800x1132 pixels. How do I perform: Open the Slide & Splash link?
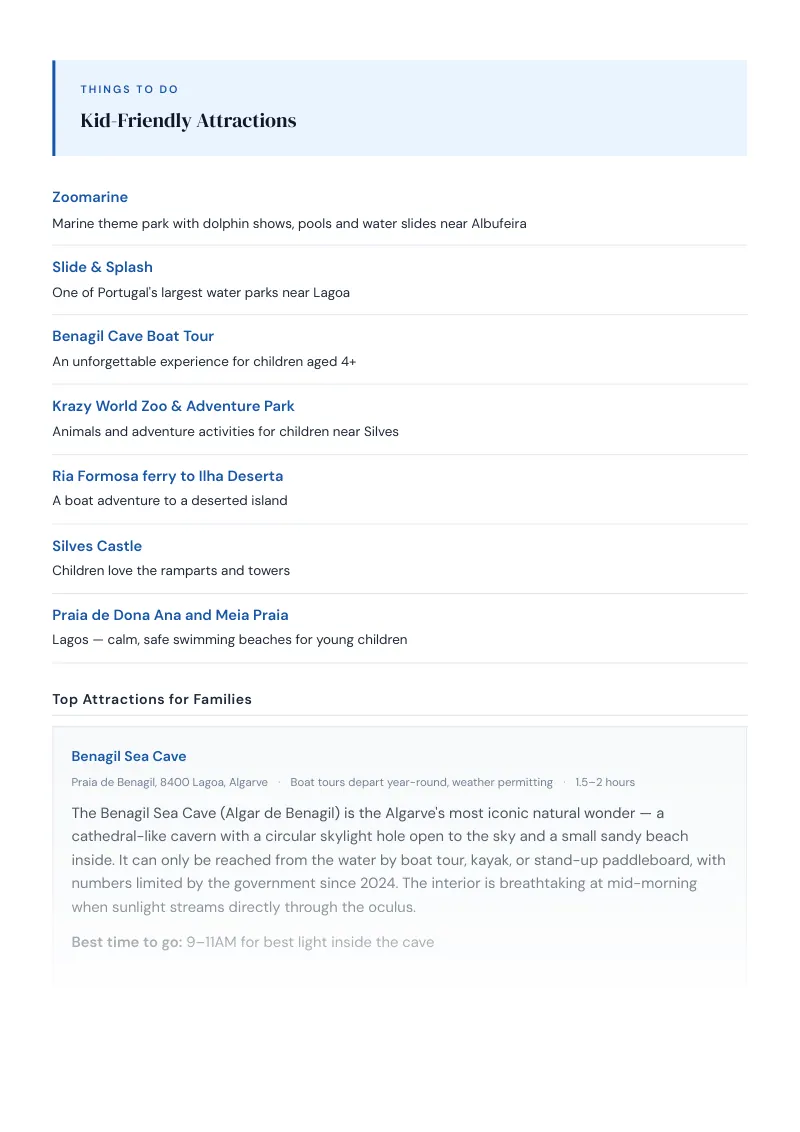(103, 267)
